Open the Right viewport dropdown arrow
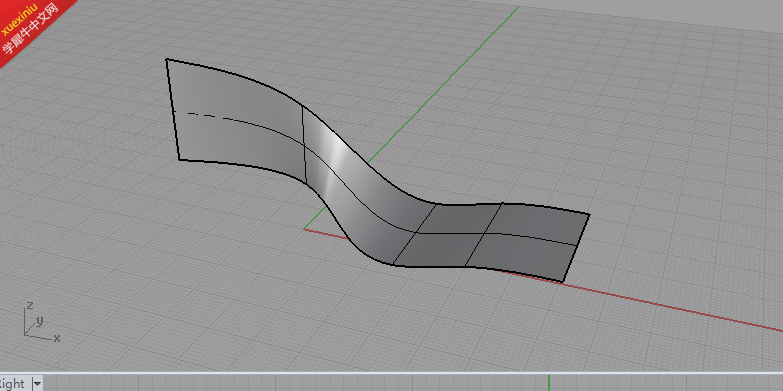 tap(37, 384)
